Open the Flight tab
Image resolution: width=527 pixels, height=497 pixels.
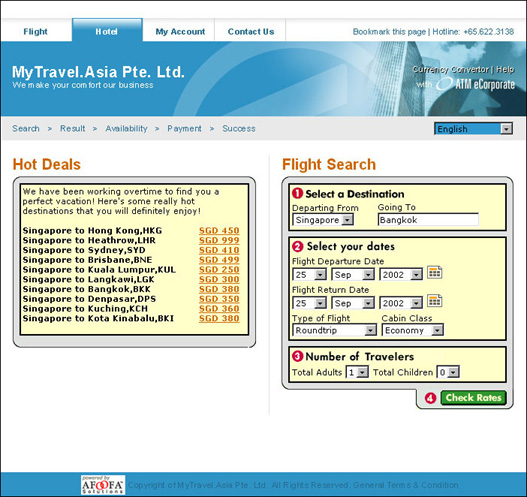36,32
